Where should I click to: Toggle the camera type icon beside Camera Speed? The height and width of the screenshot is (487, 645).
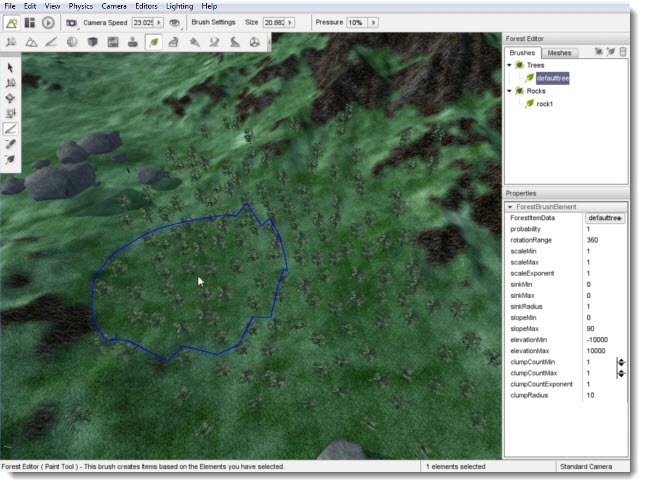point(71,22)
